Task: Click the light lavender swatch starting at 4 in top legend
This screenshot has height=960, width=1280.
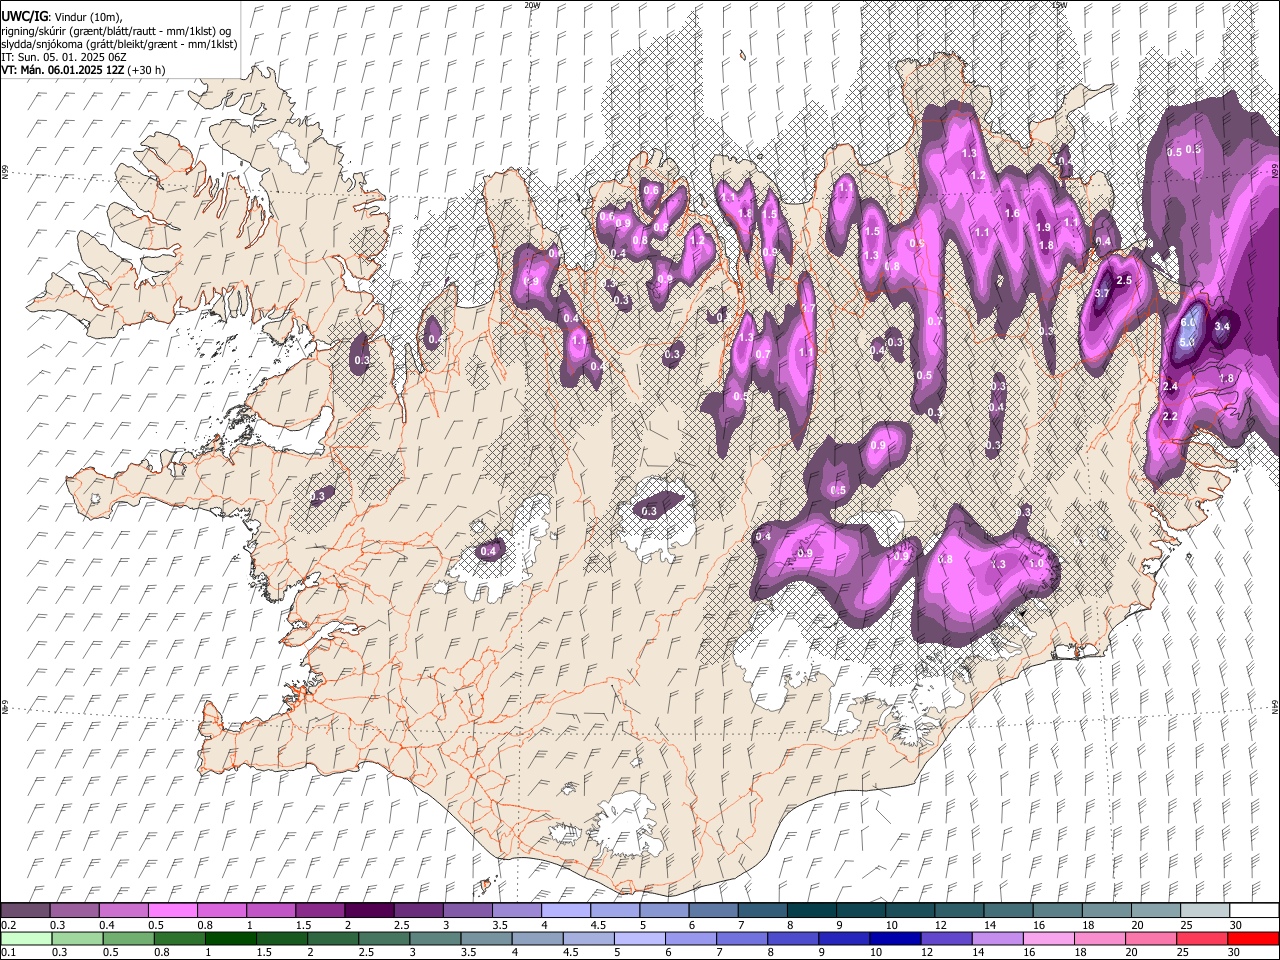Action: (x=565, y=910)
